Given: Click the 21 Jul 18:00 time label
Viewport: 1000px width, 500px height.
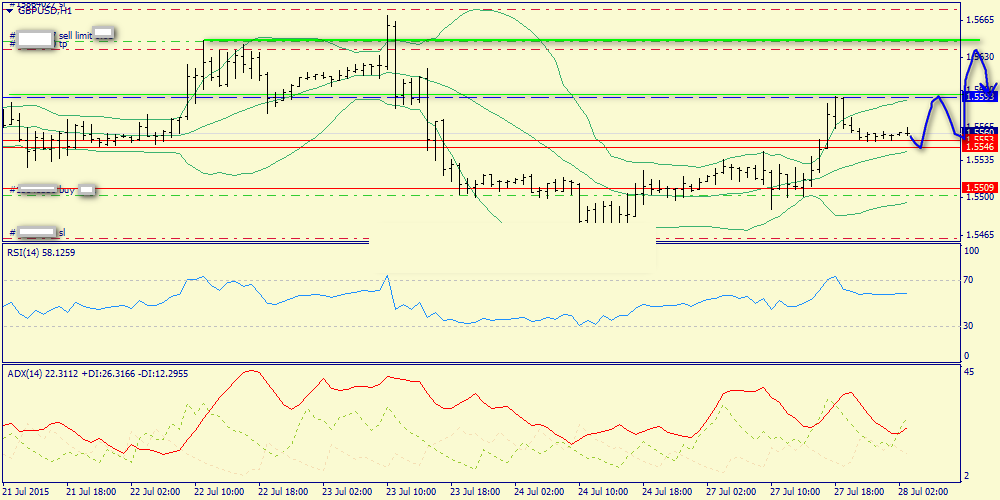Looking at the screenshot, I should (x=90, y=492).
